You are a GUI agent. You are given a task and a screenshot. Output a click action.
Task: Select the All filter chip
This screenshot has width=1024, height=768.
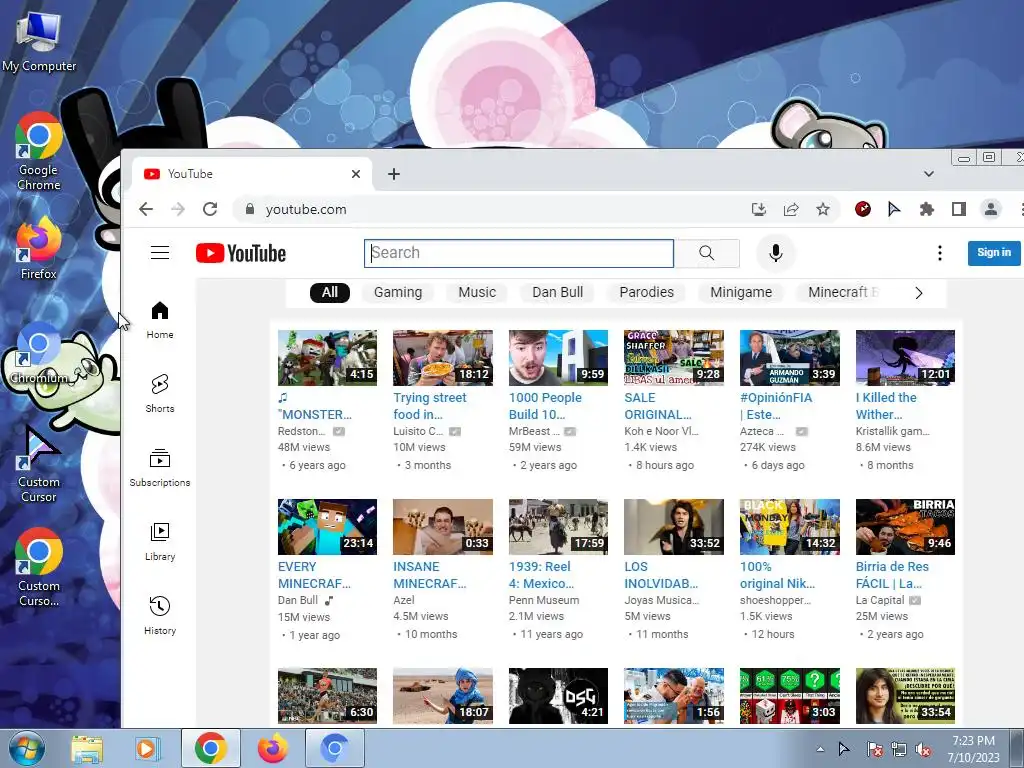pos(330,293)
